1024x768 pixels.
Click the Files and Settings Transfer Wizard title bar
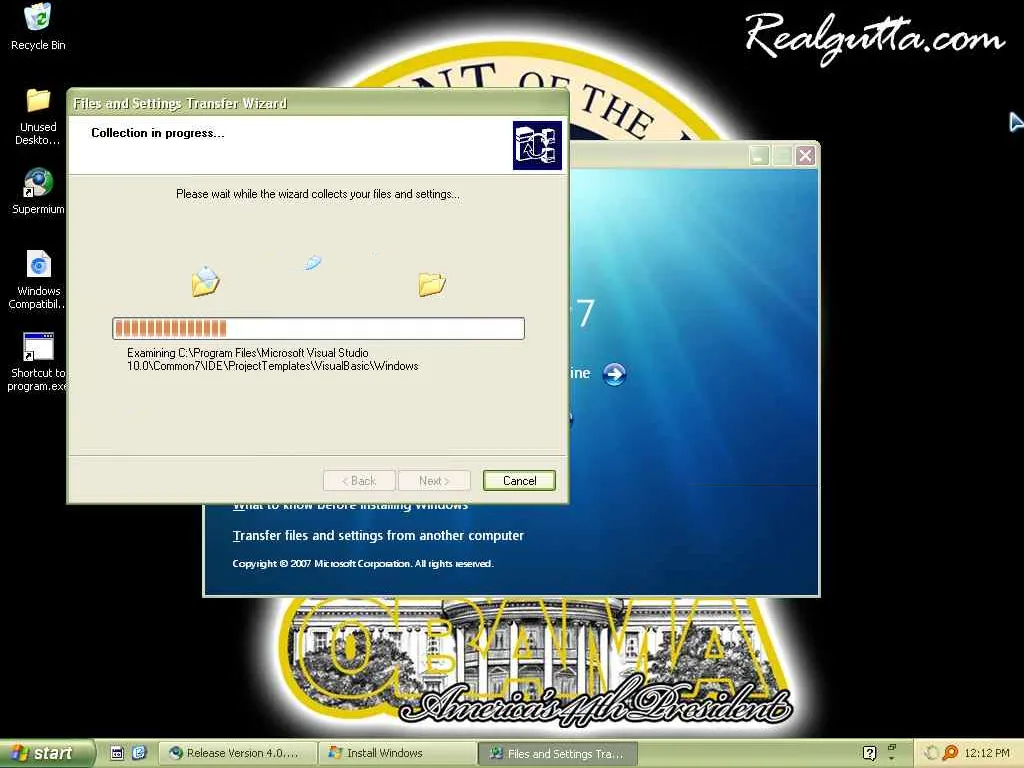pos(318,103)
